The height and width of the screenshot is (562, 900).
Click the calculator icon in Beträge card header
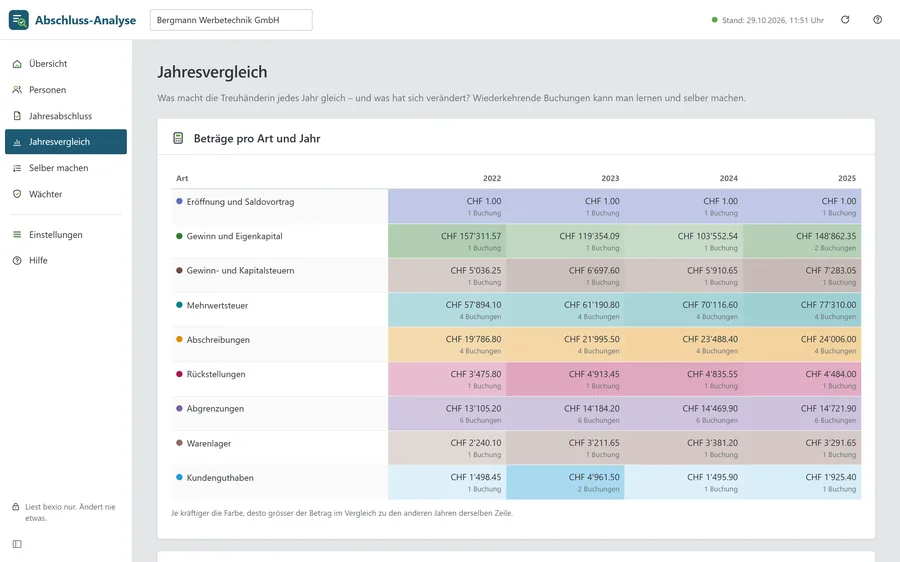point(178,138)
